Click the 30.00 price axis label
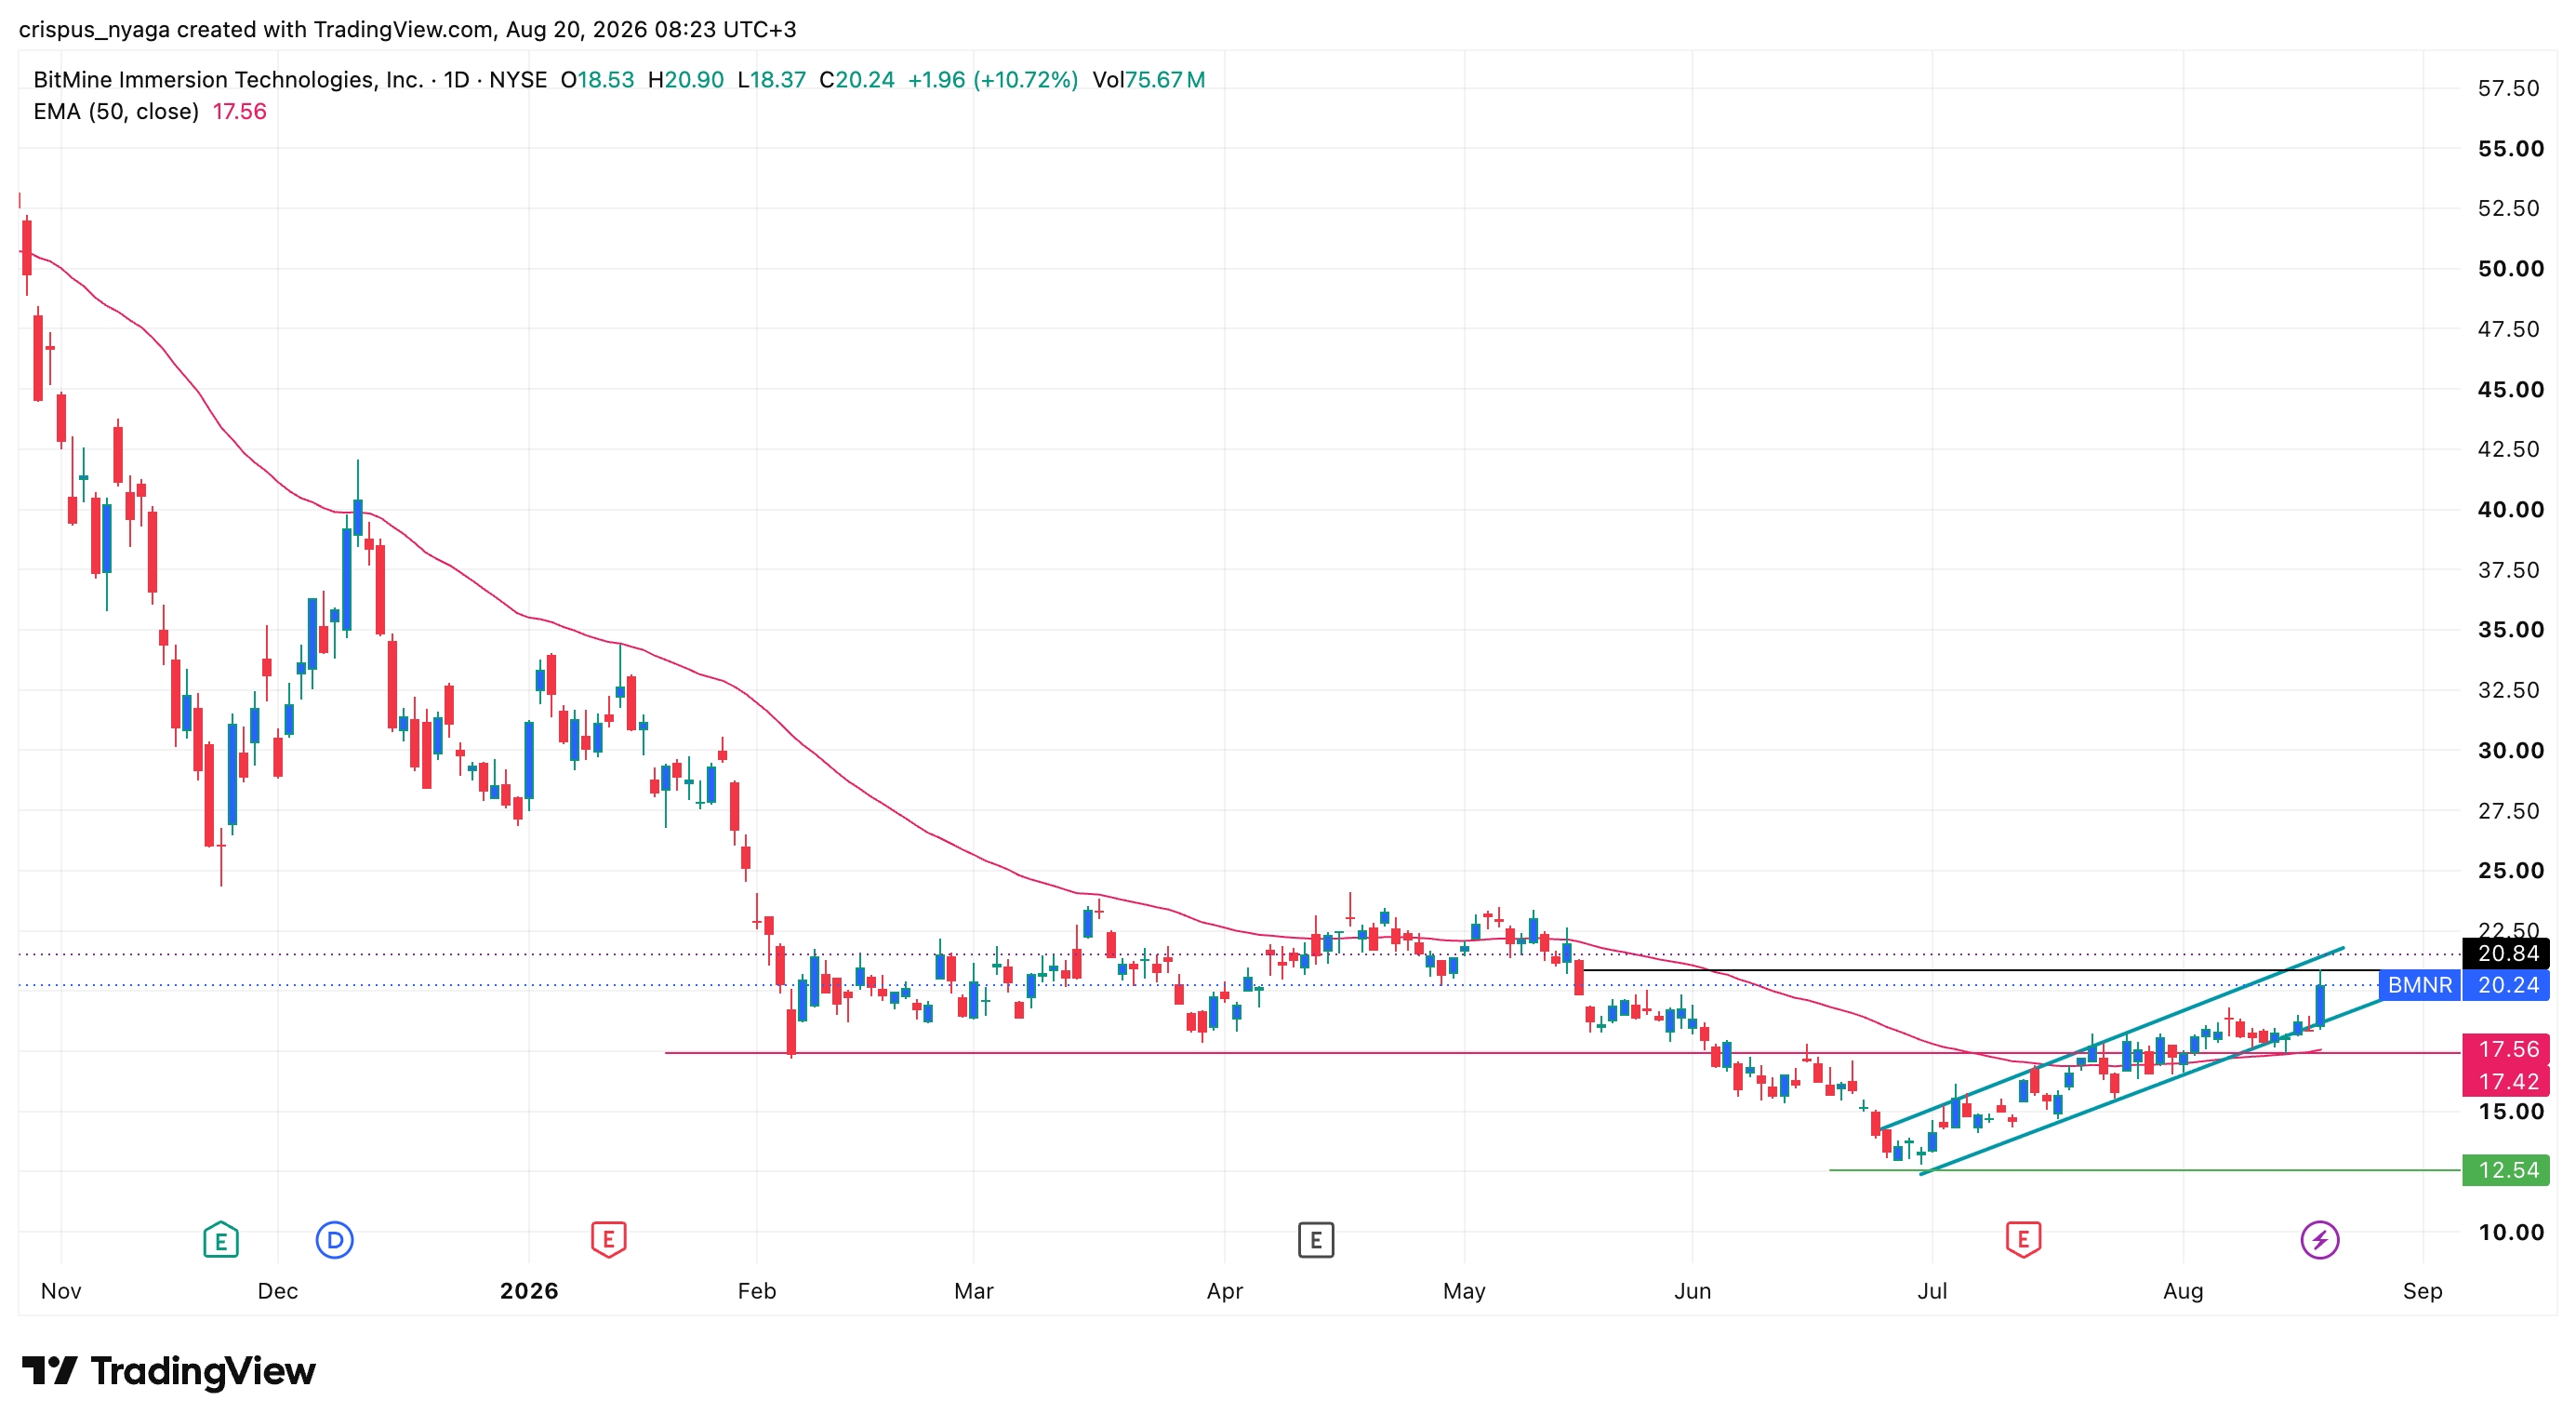The width and height of the screenshot is (2576, 1427). pyautogui.click(x=2510, y=750)
